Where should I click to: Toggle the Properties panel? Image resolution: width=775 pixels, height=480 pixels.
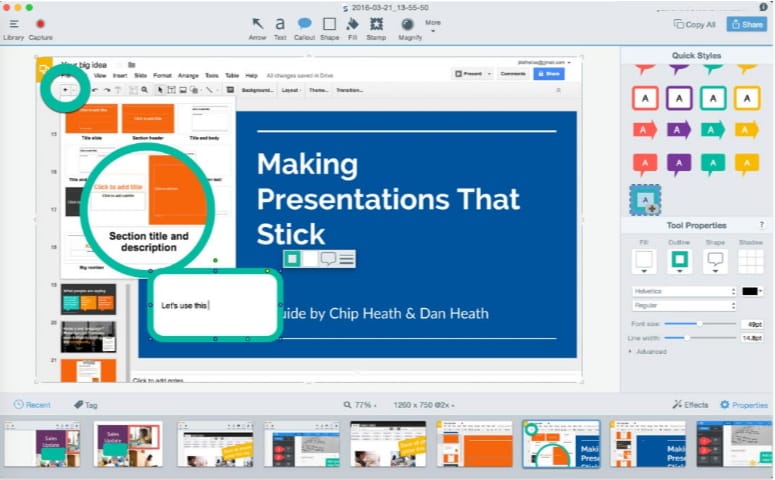coord(744,404)
